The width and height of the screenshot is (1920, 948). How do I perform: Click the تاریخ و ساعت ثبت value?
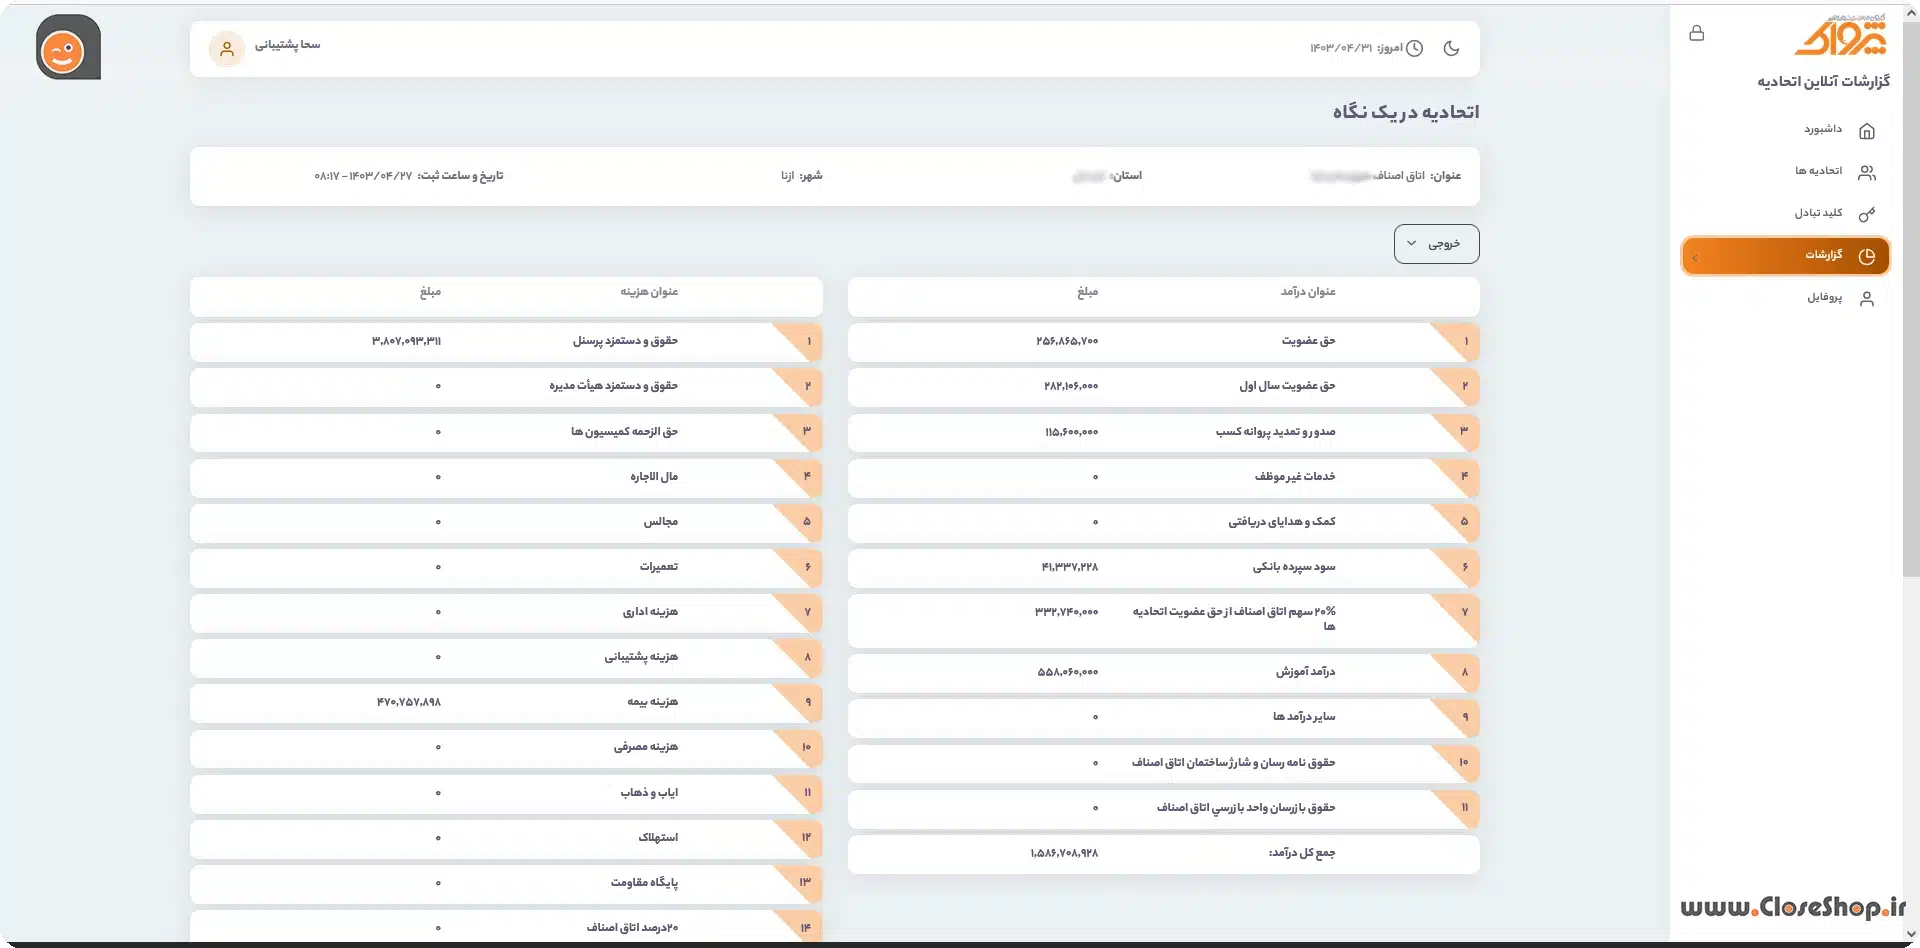tap(363, 176)
